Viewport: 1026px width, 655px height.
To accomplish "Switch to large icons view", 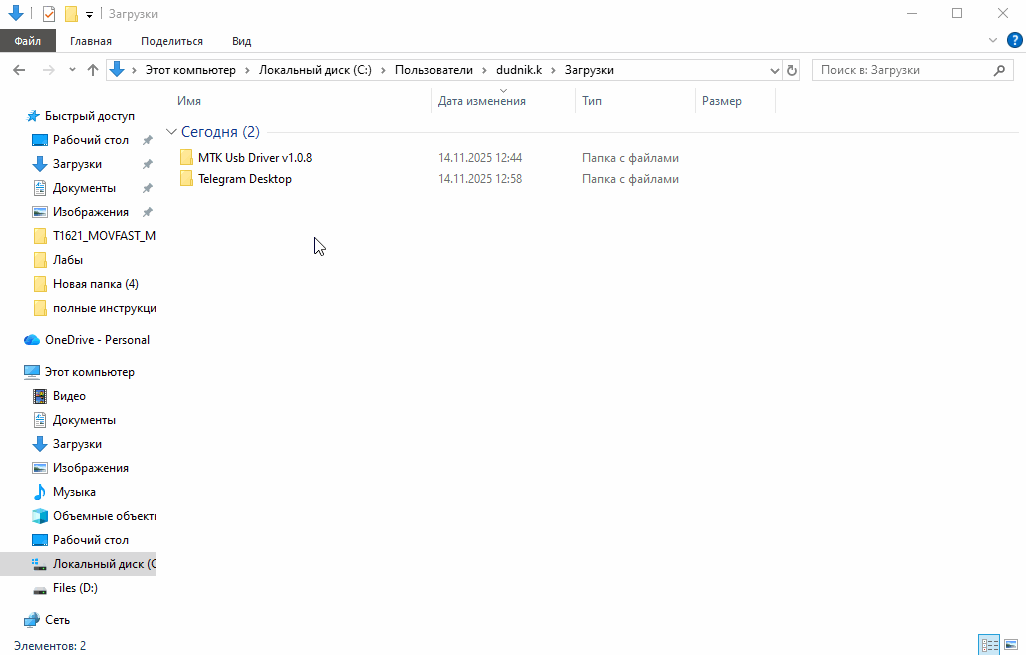I will click(1009, 645).
